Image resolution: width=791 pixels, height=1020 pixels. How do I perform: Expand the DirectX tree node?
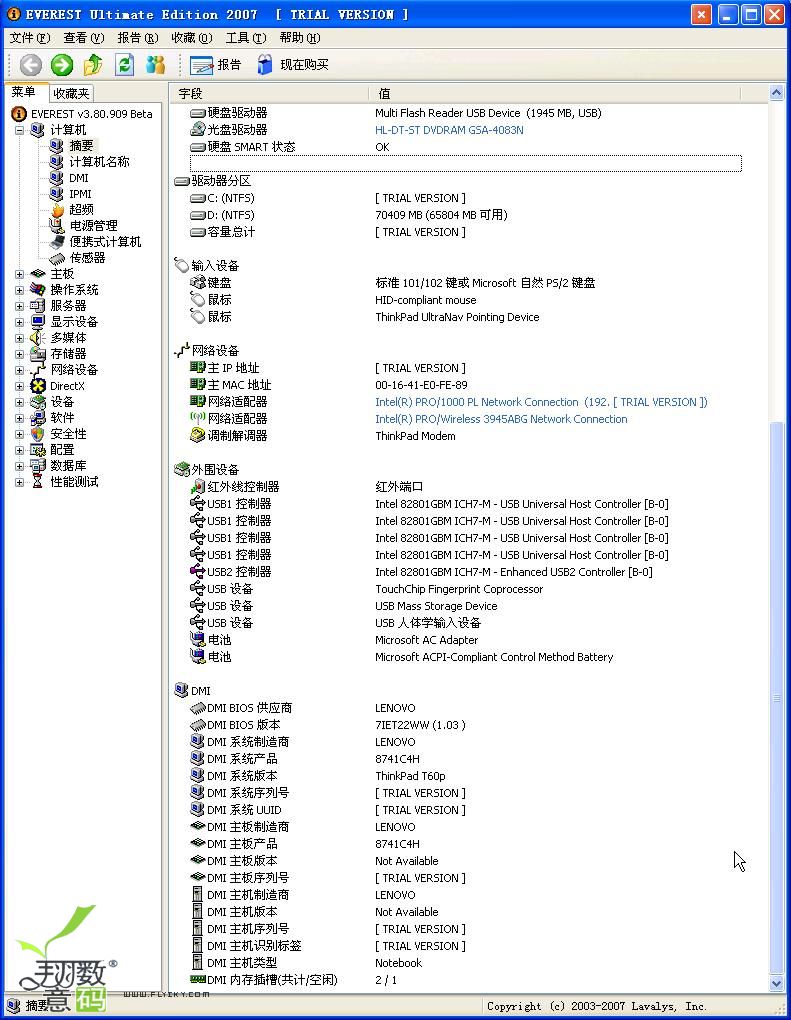20,386
